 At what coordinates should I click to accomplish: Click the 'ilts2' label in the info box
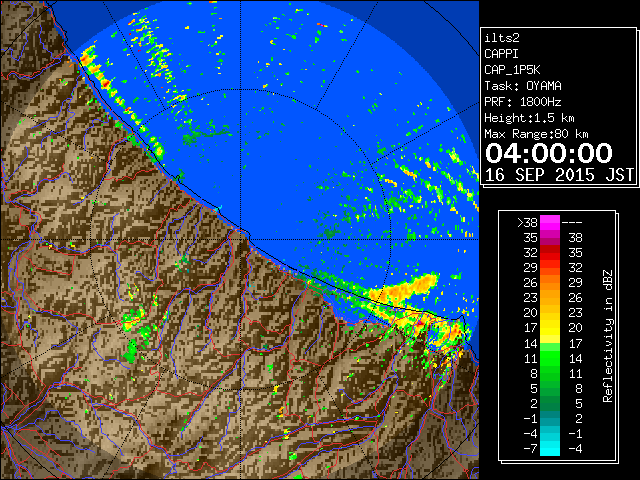click(x=502, y=38)
